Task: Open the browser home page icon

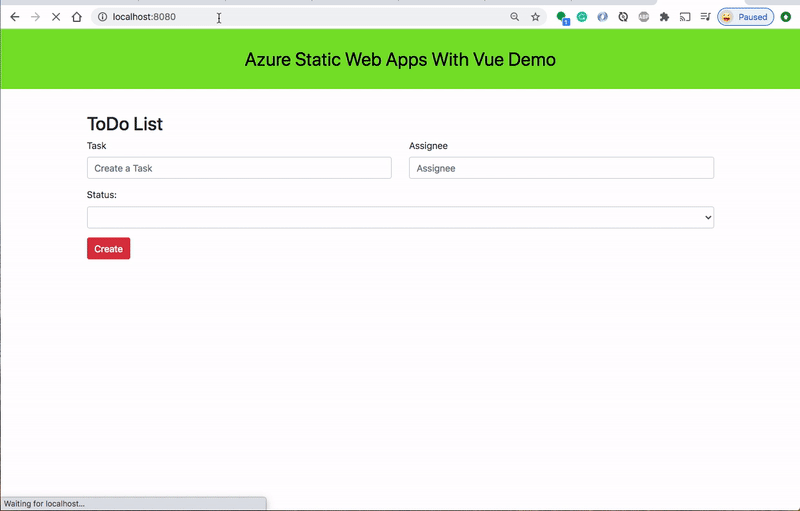Action: coord(77,17)
